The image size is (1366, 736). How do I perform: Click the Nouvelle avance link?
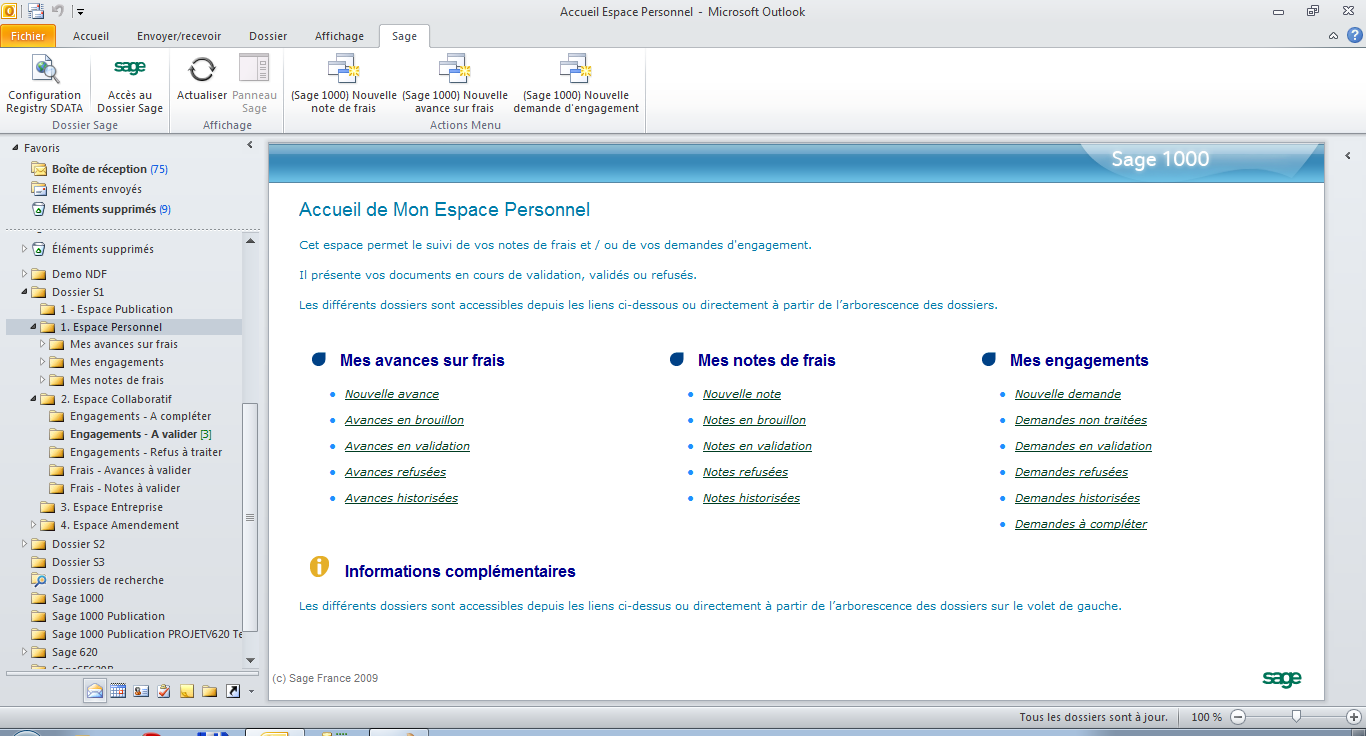point(392,394)
